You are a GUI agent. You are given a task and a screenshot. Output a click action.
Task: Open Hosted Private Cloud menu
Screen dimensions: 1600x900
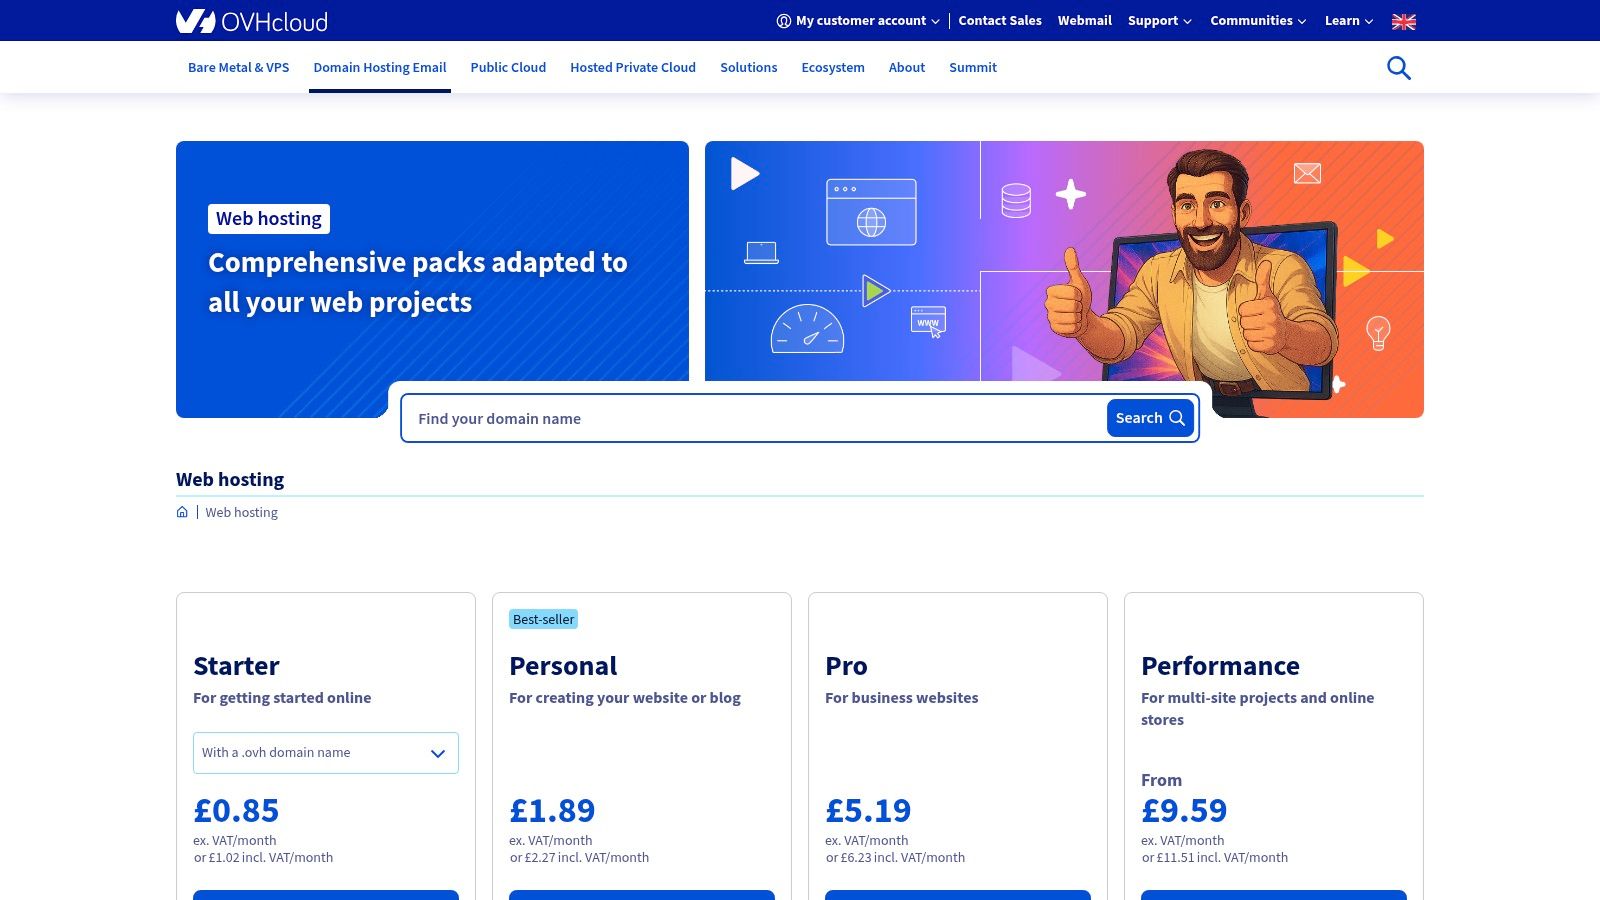click(633, 68)
